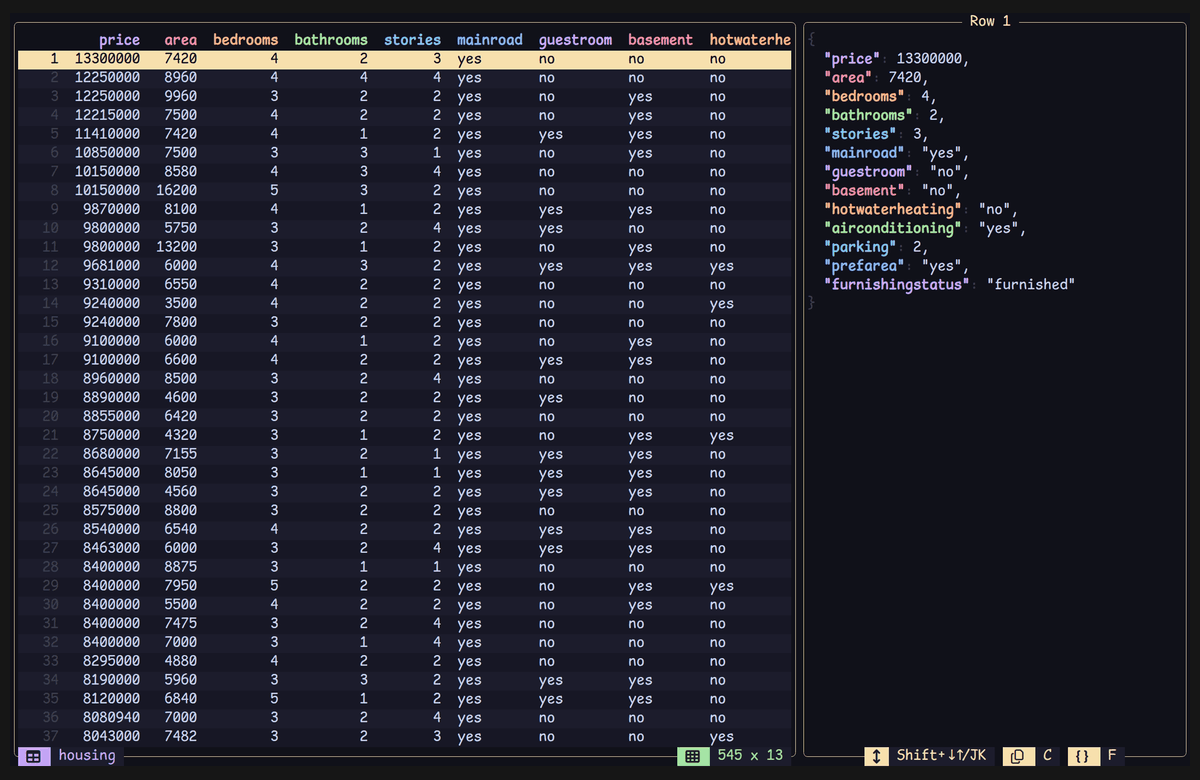The width and height of the screenshot is (1200, 780).
Task: Click the "hotwaterheating" key in the JSON panel
Action: [x=893, y=209]
